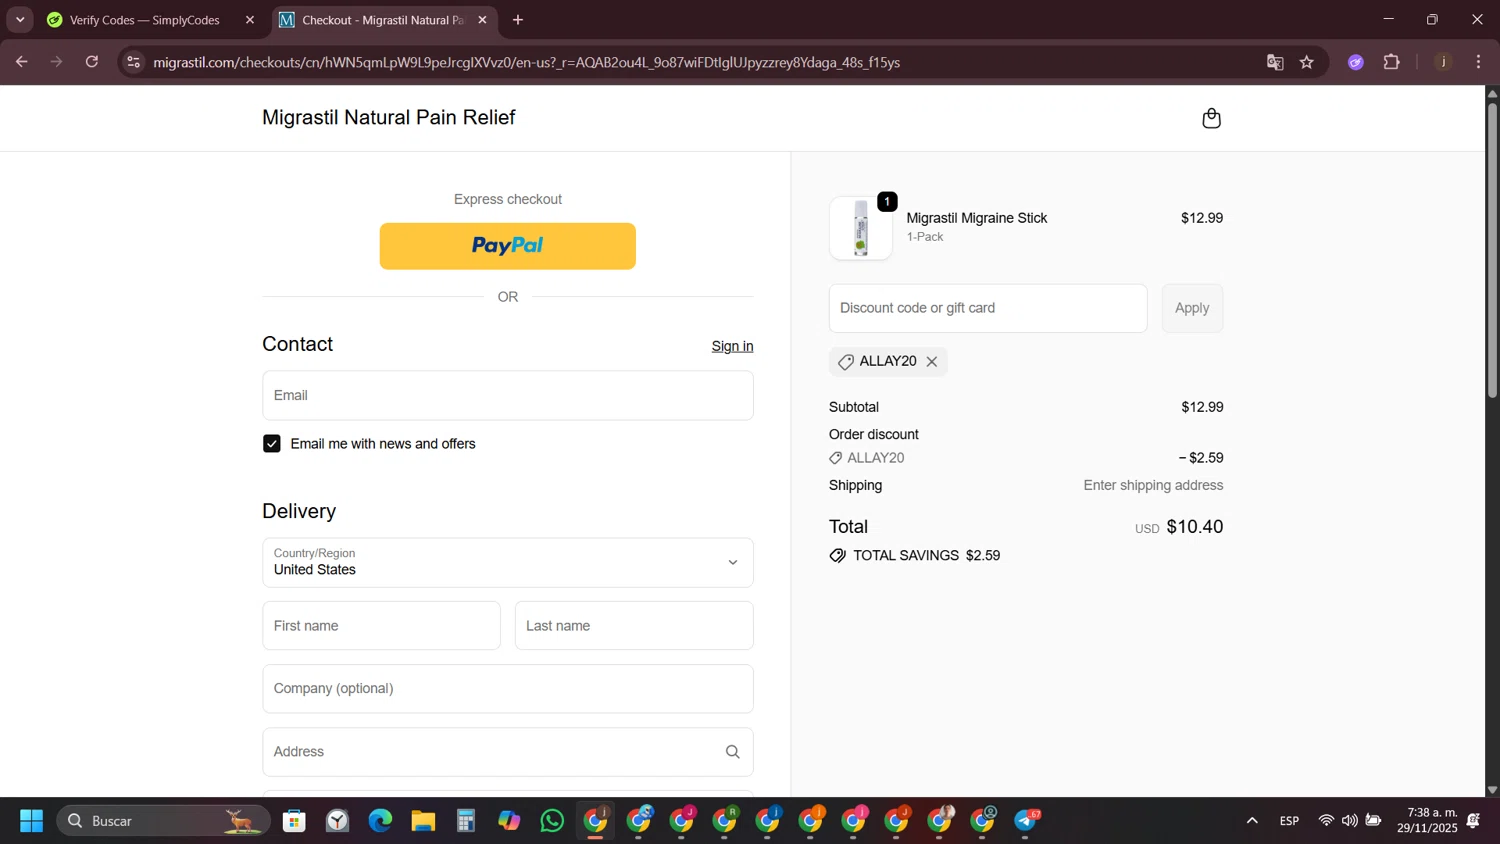Open the Windows Start menu
The width and height of the screenshot is (1500, 844).
click(31, 821)
